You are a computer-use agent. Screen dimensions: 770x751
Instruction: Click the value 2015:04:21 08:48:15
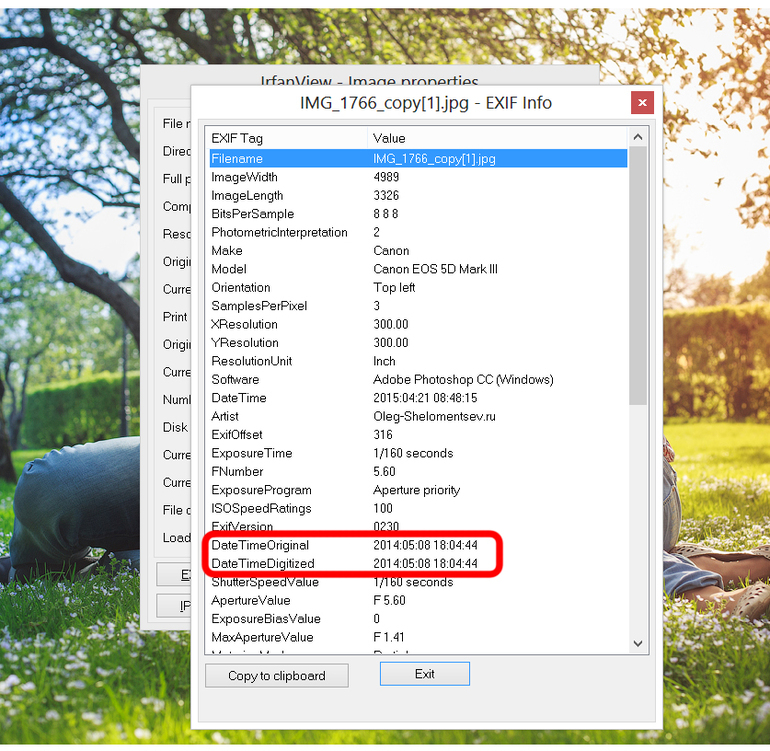(x=425, y=398)
